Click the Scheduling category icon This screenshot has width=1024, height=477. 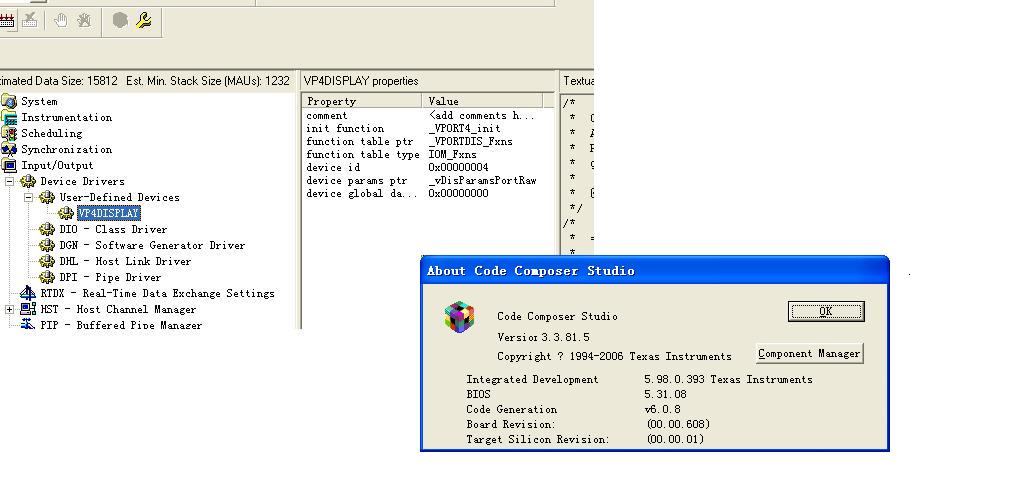(x=9, y=133)
